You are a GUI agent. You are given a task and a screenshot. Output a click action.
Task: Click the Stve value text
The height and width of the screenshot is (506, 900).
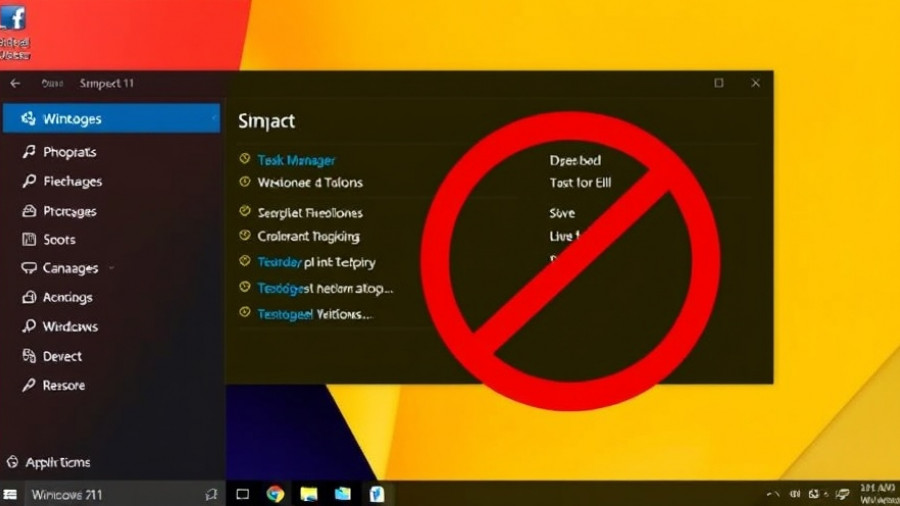coord(562,213)
